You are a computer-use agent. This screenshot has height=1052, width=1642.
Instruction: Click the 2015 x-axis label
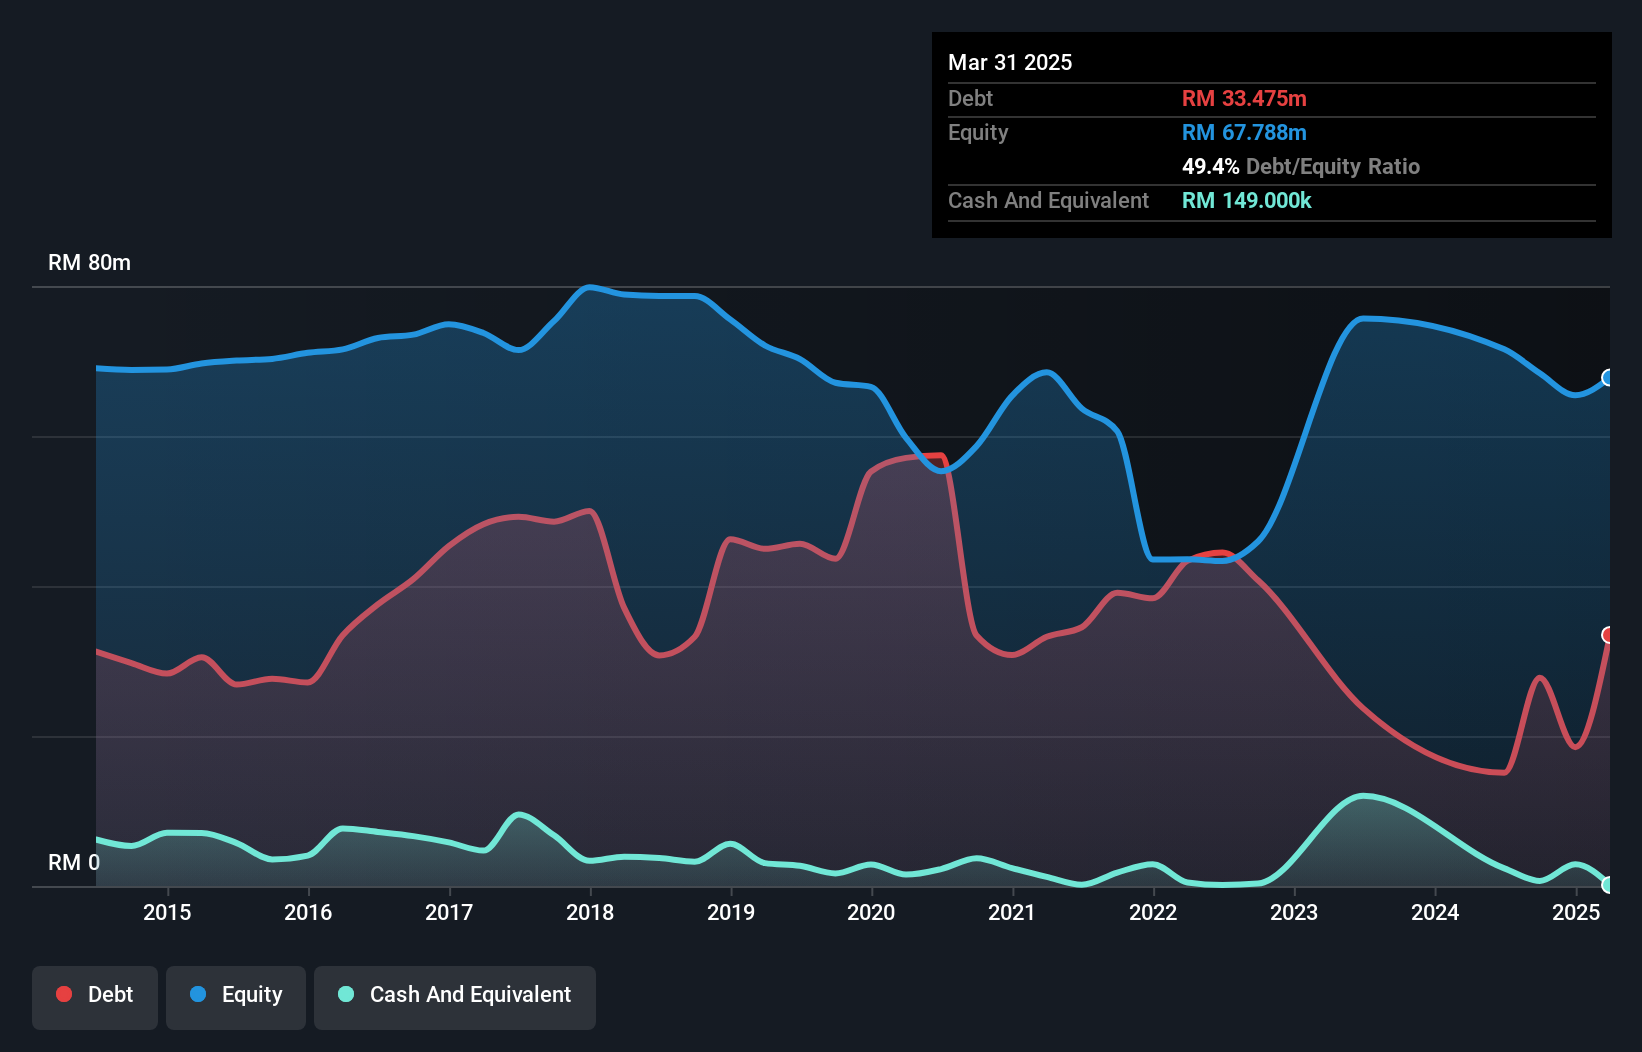pyautogui.click(x=167, y=912)
